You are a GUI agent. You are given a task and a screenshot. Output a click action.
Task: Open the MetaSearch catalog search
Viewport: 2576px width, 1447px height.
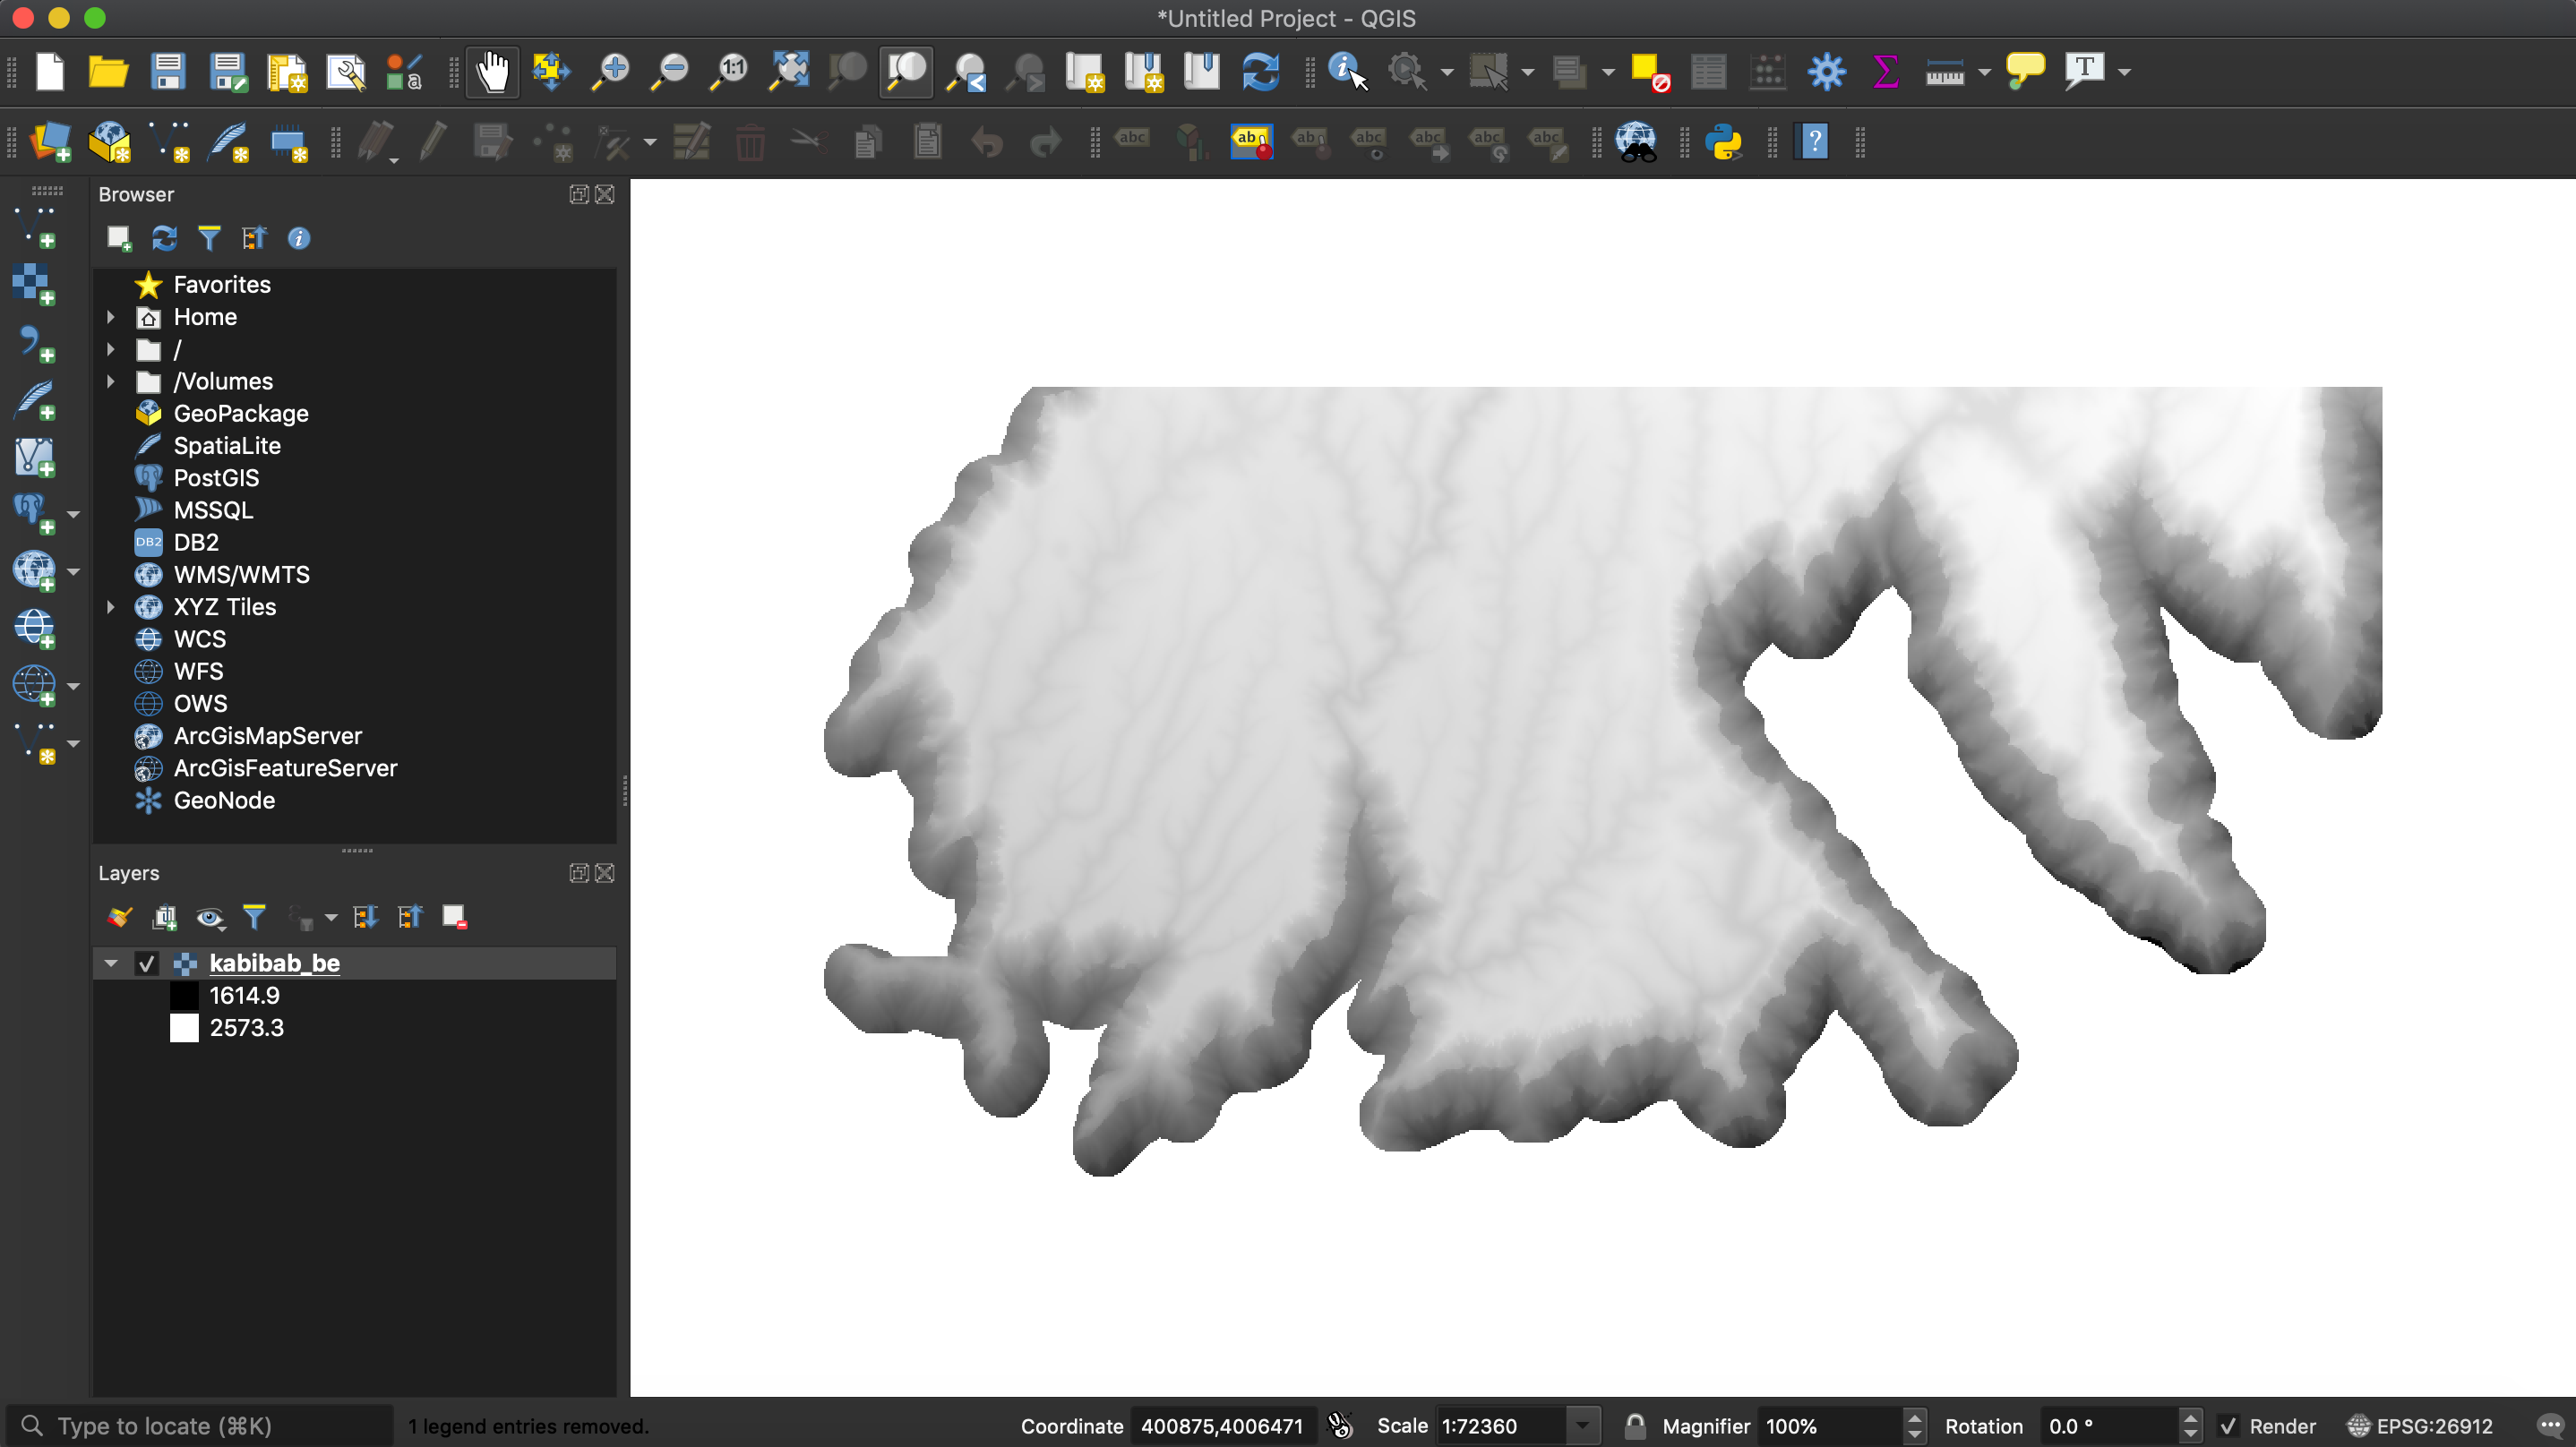click(x=1636, y=142)
